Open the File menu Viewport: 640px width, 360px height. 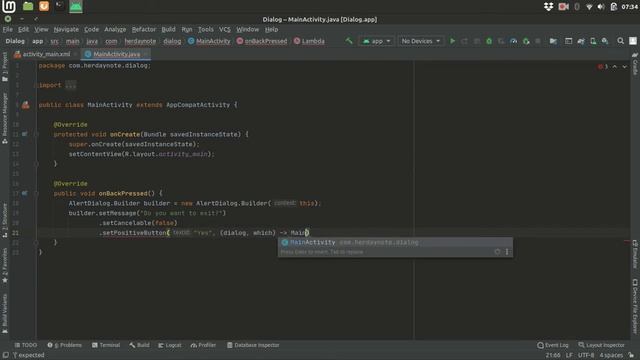pos(7,29)
